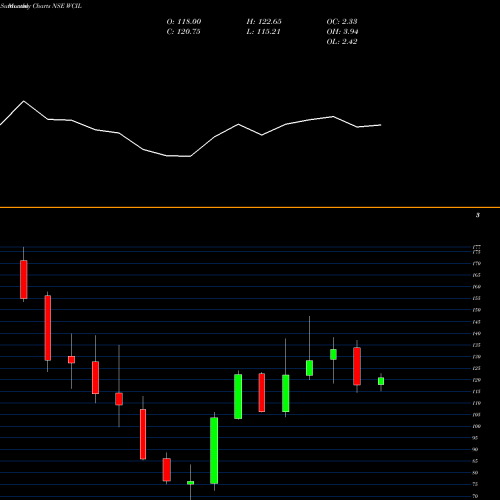Click the 'Charts NSE WCIL' chart title
Viewport: 500px width, 500px height.
[x=57, y=6]
